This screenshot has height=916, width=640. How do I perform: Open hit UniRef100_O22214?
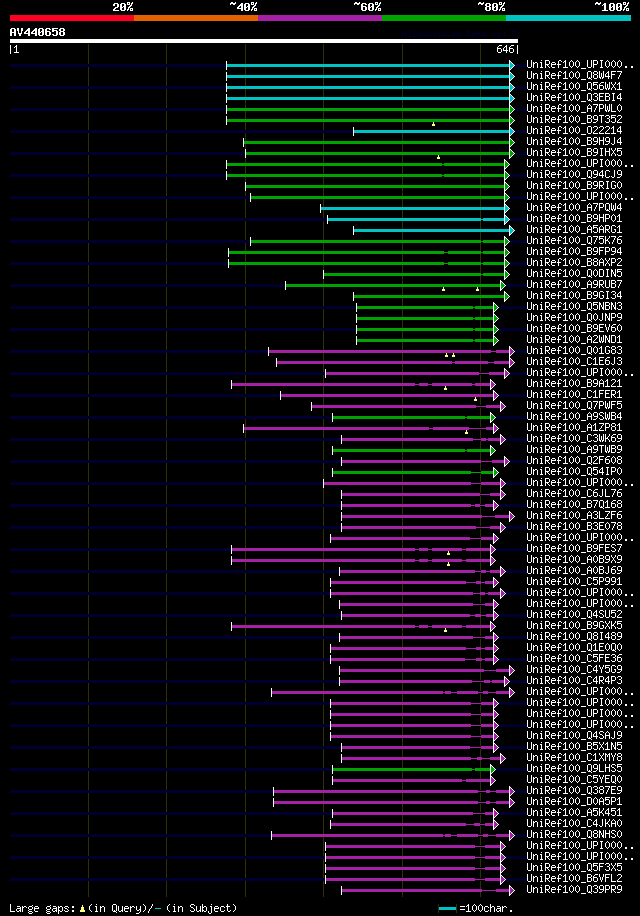pos(574,130)
